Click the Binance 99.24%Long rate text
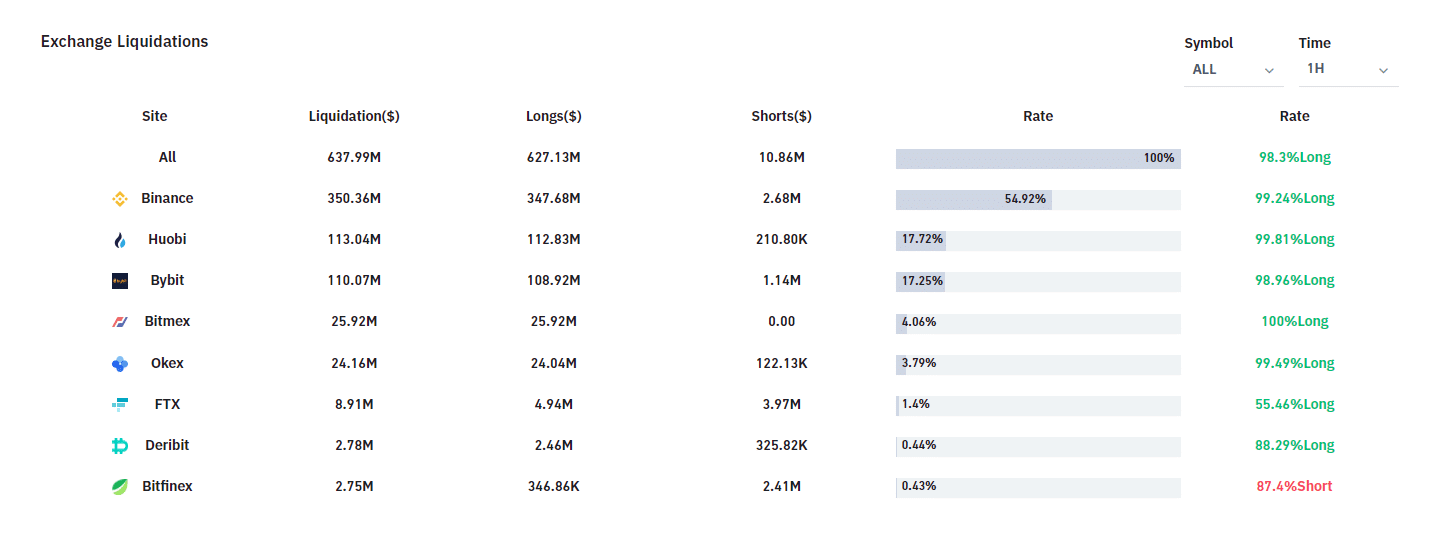 click(x=1294, y=198)
